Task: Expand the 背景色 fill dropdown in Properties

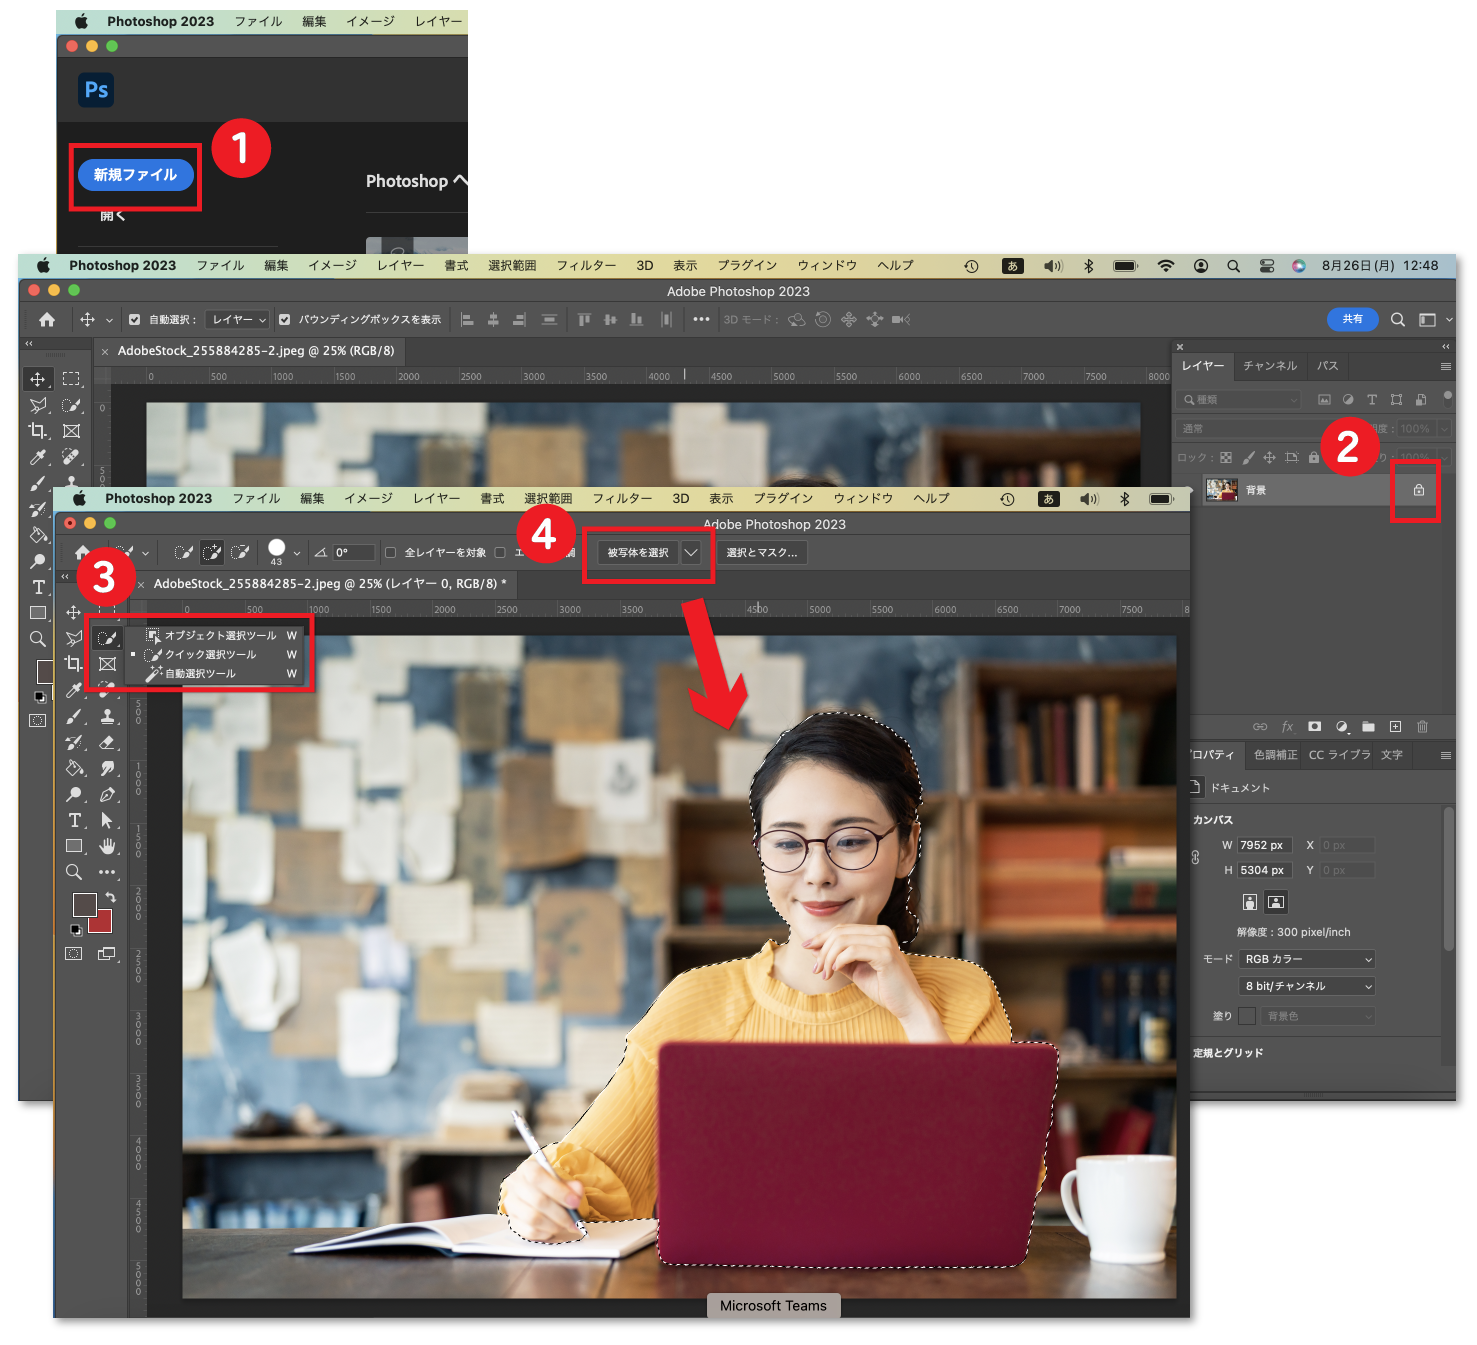Action: 1319,1016
